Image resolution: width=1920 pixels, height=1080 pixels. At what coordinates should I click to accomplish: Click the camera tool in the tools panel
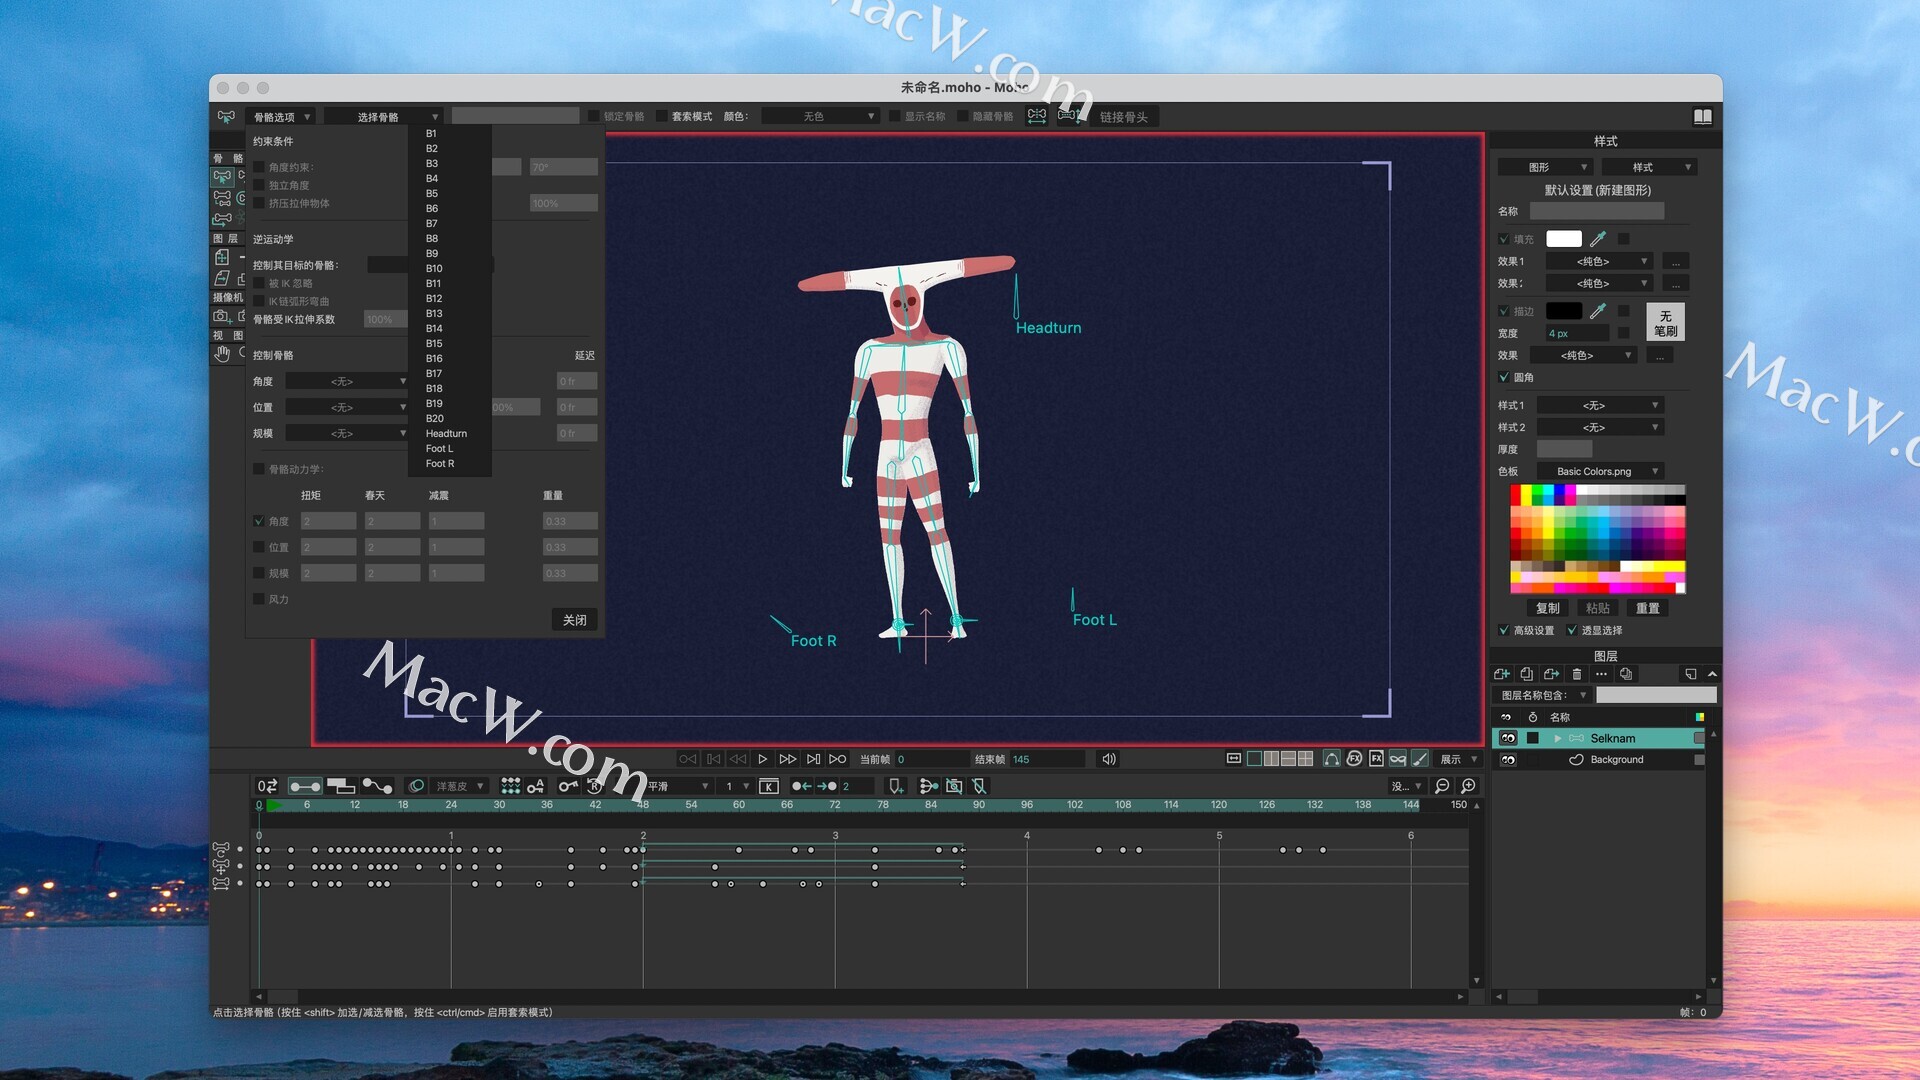tap(222, 316)
